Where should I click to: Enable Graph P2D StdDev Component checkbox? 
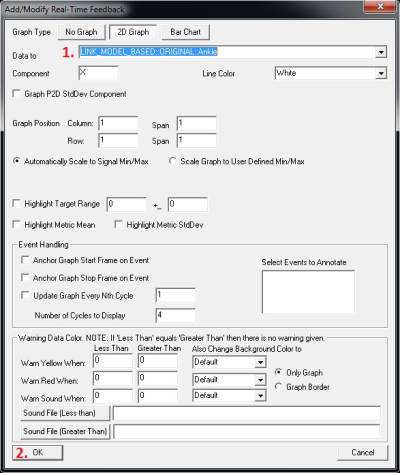[16, 94]
